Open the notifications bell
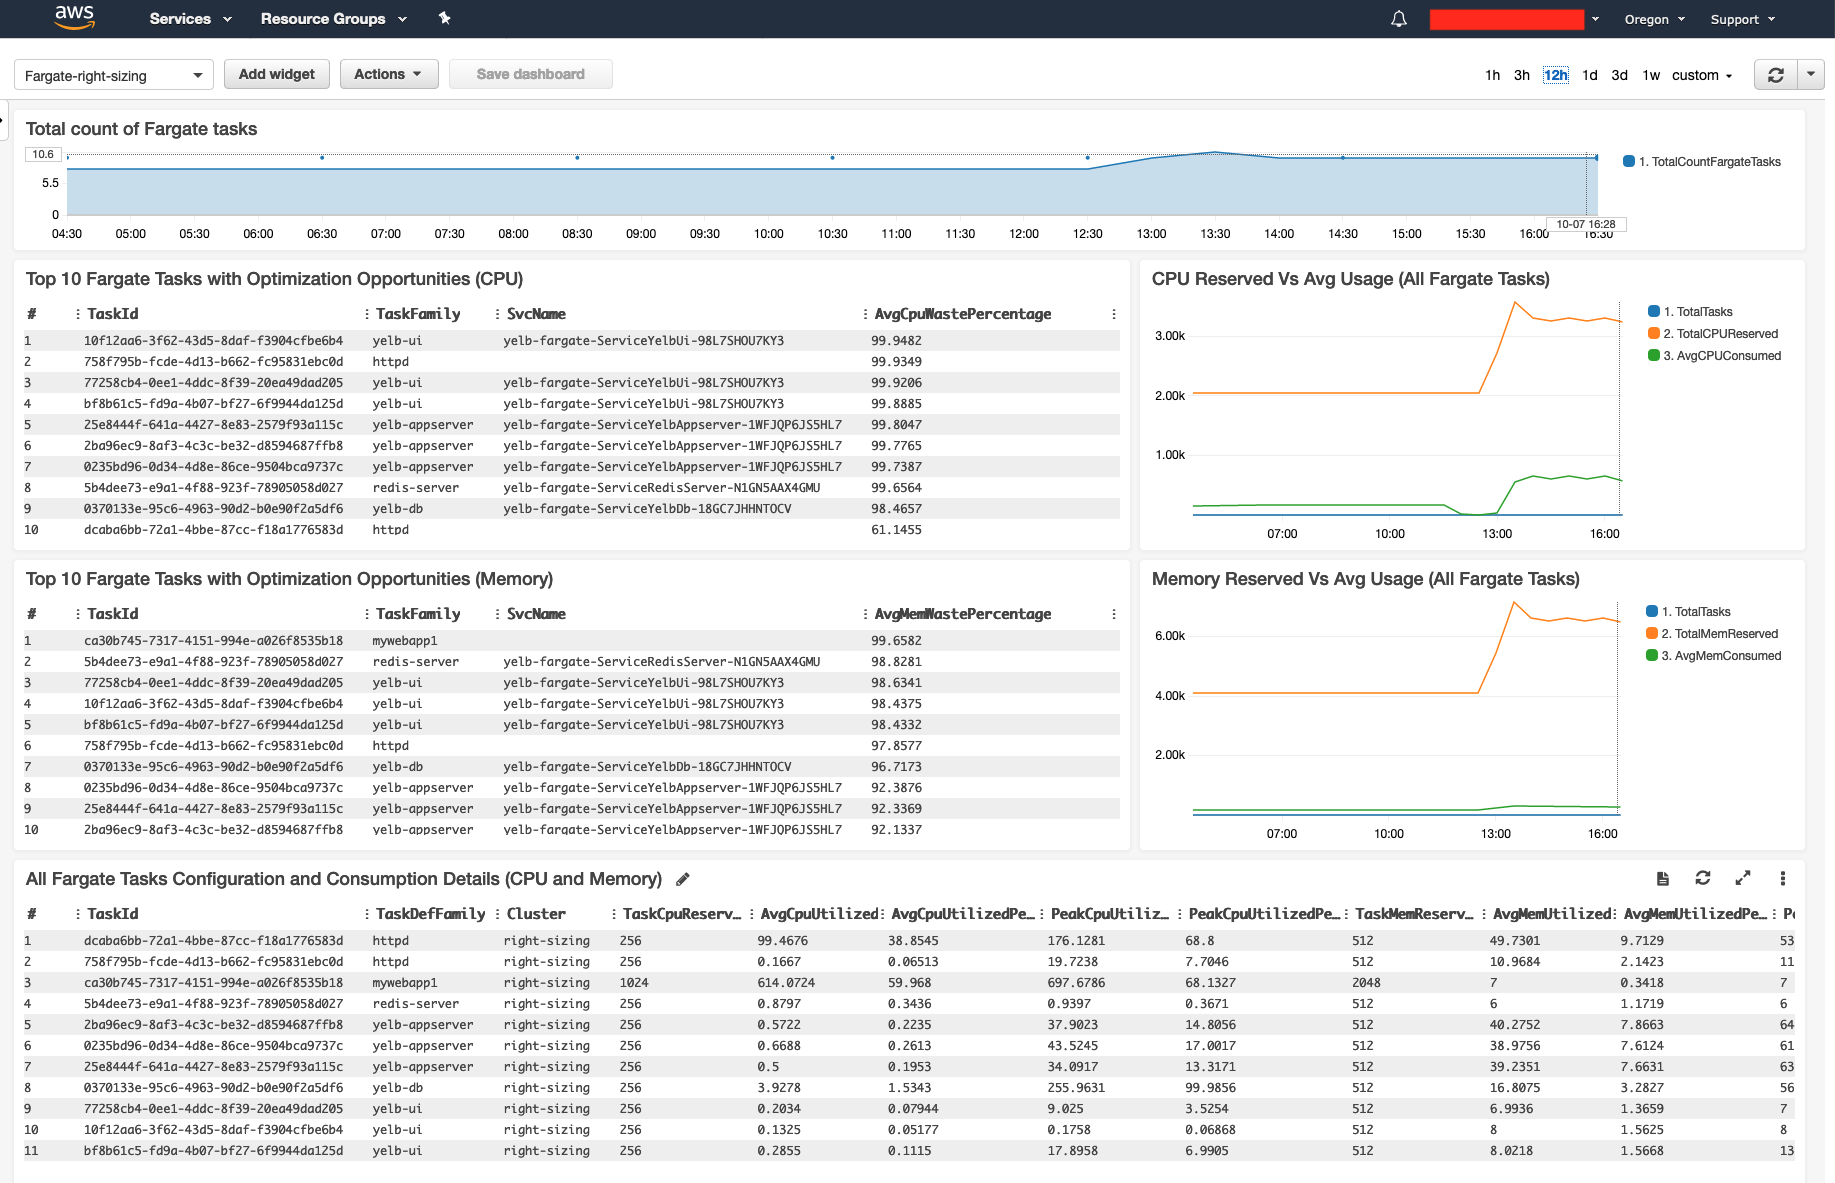The height and width of the screenshot is (1183, 1835). coord(1399,19)
